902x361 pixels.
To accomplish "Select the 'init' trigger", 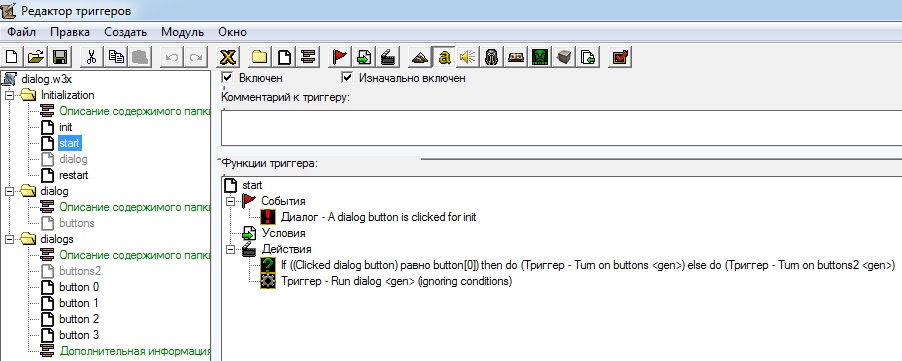I will click(x=66, y=127).
